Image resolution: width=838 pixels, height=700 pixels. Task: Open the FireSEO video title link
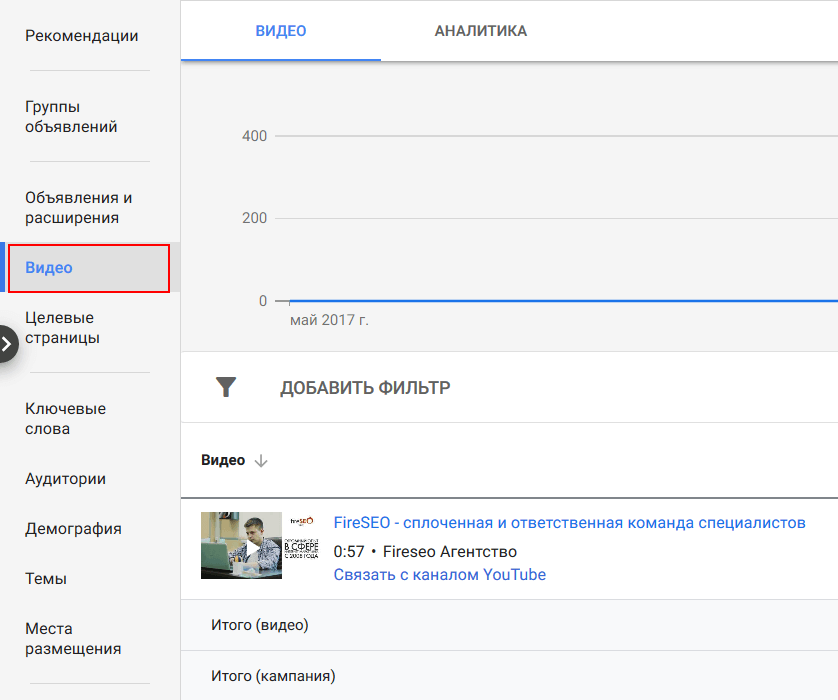pos(569,523)
